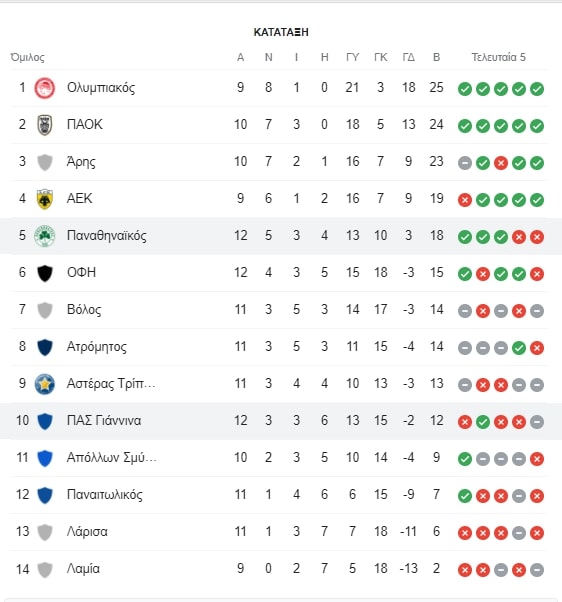Viewport: 562px width, 602px height.
Task: Click the ΑΕΚ yellow eagle crest
Action: pyautogui.click(x=45, y=199)
